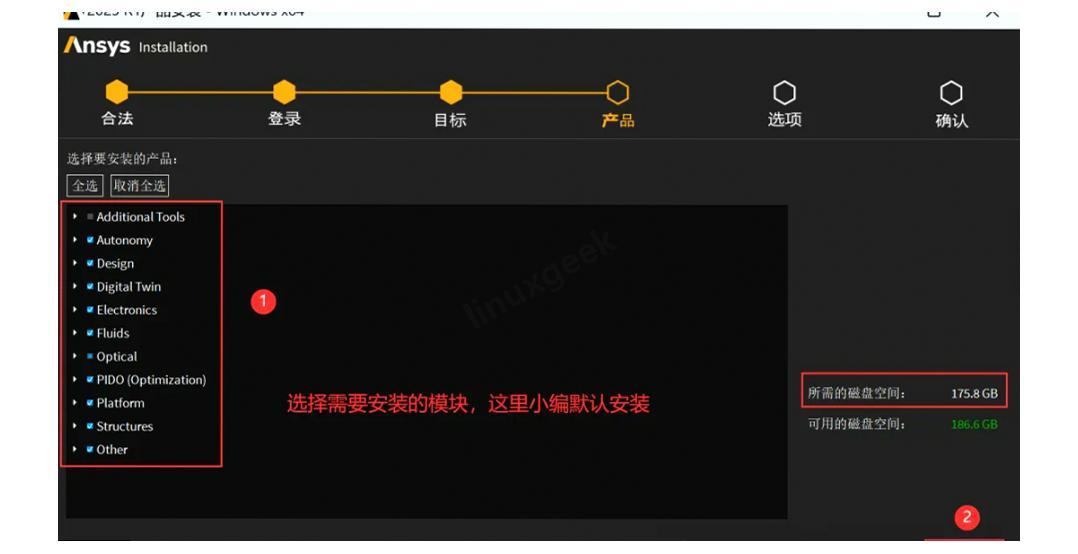The width and height of the screenshot is (1078, 554).
Task: Select the Optical label
Action: click(x=117, y=357)
